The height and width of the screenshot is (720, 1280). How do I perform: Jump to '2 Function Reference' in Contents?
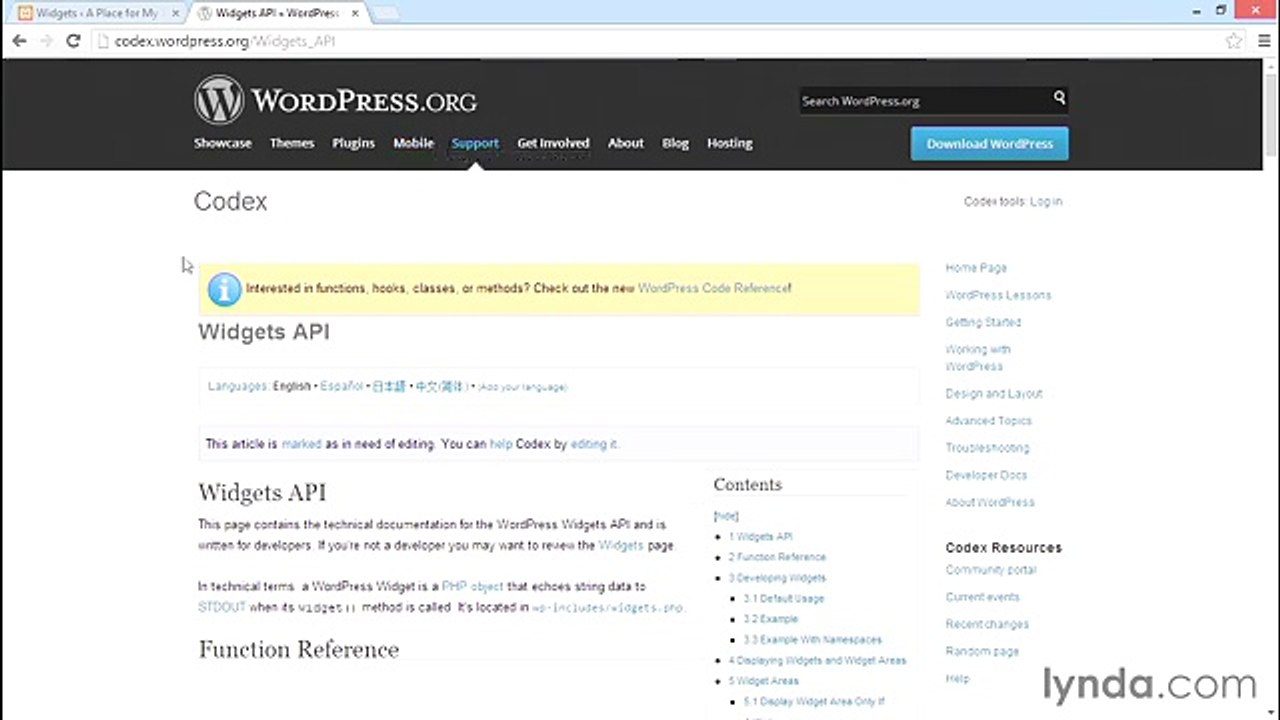[x=777, y=557]
